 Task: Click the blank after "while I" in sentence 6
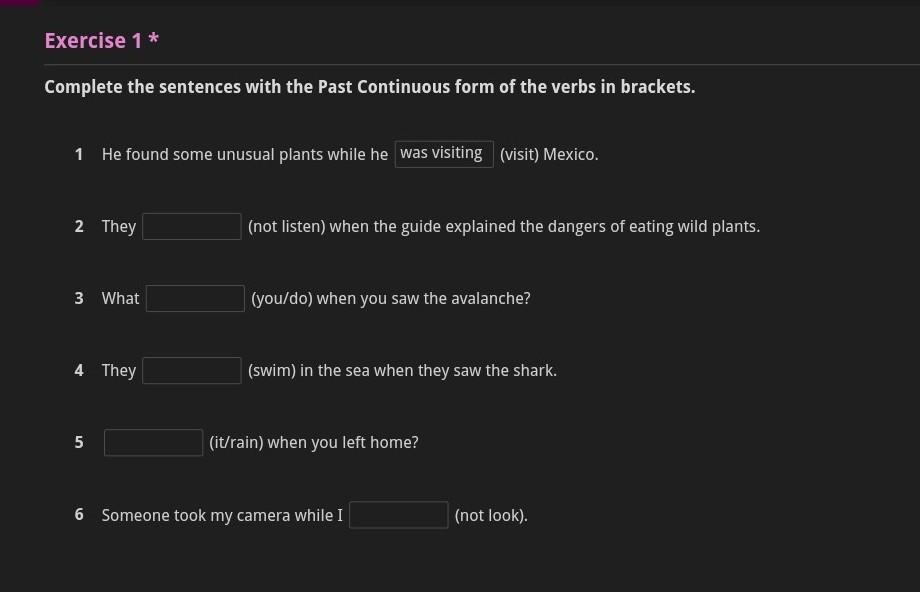(399, 515)
